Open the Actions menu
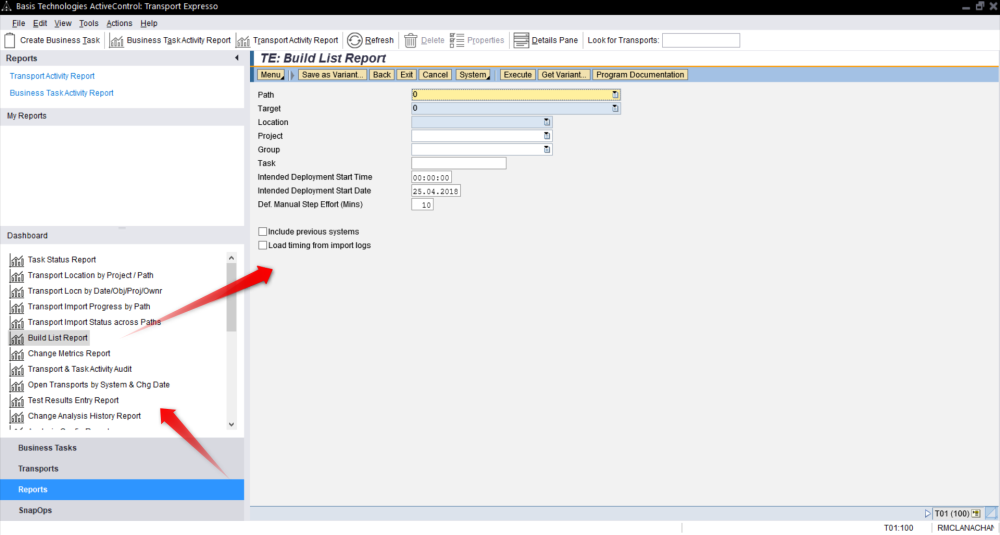This screenshot has width=1000, height=535. [x=119, y=23]
